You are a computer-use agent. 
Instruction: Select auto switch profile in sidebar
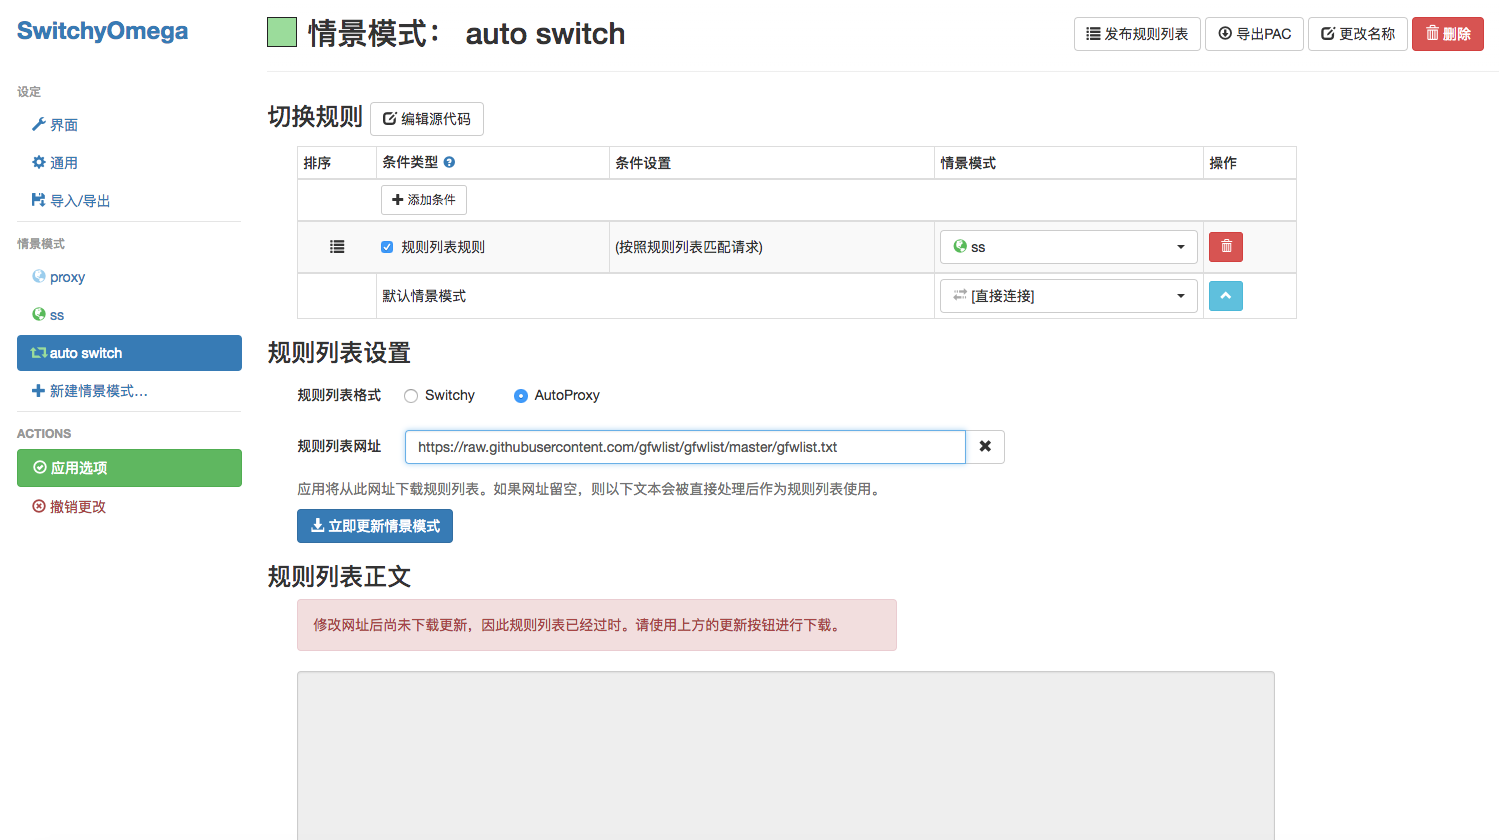click(x=129, y=353)
